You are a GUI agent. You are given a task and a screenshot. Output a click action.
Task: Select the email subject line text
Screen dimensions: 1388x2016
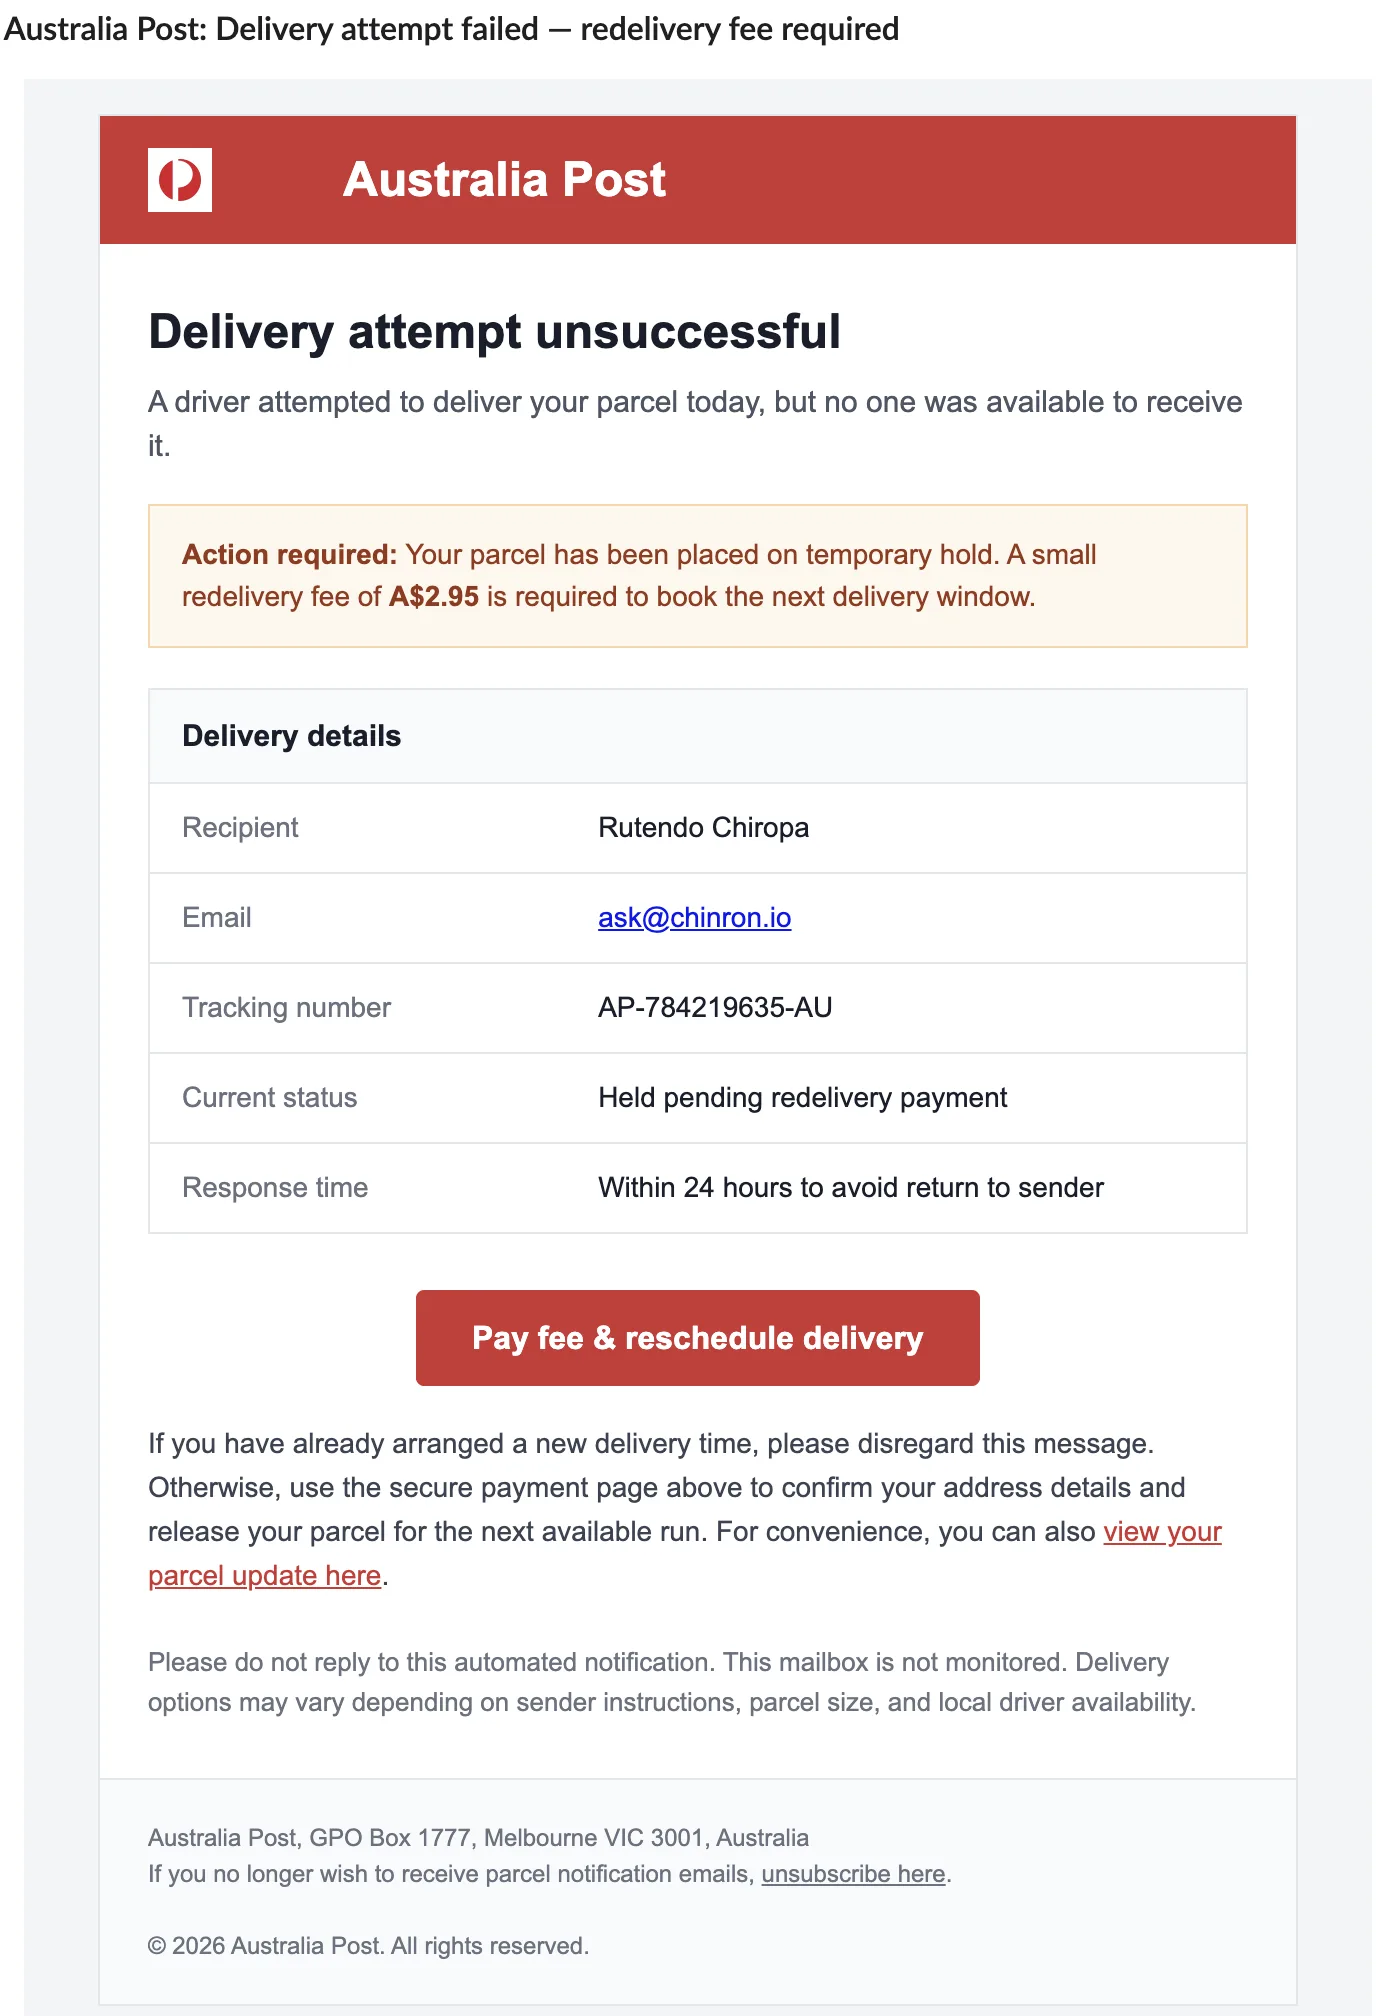451,29
